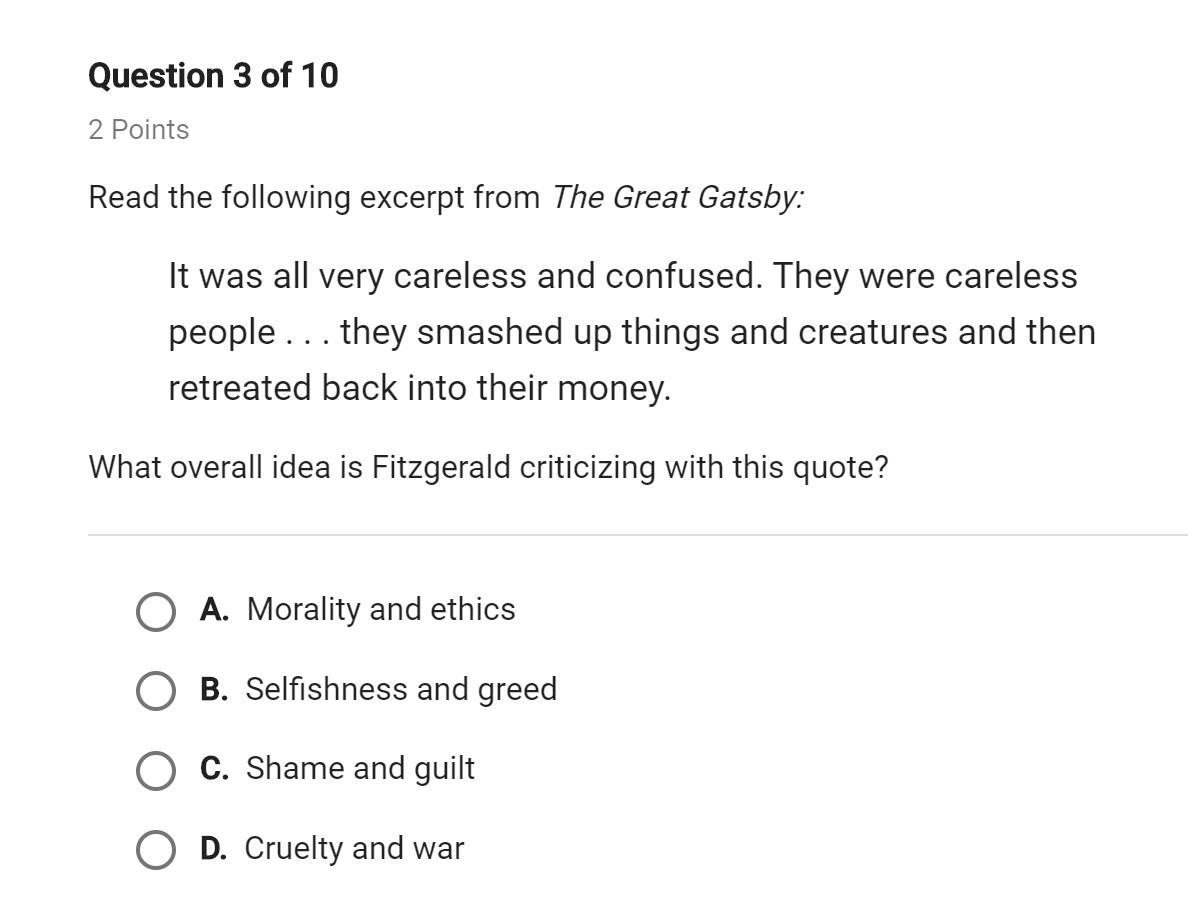1194x911 pixels.
Task: Click the 'Cruelty and war' answer label
Action: (x=354, y=848)
